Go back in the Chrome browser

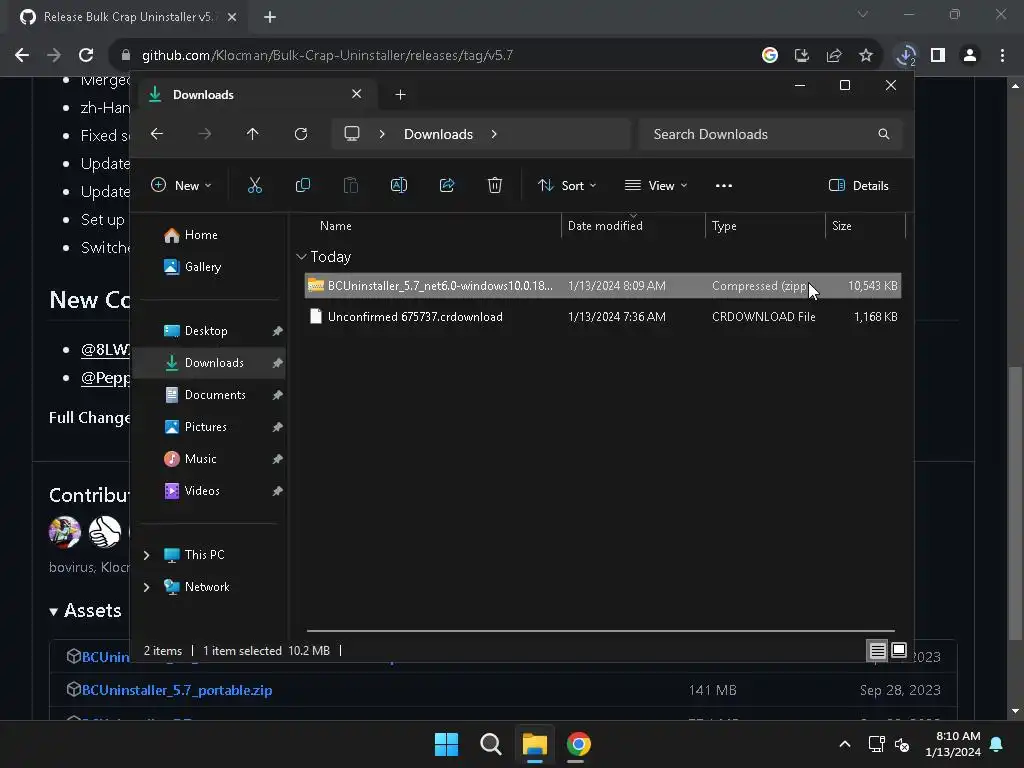(22, 56)
